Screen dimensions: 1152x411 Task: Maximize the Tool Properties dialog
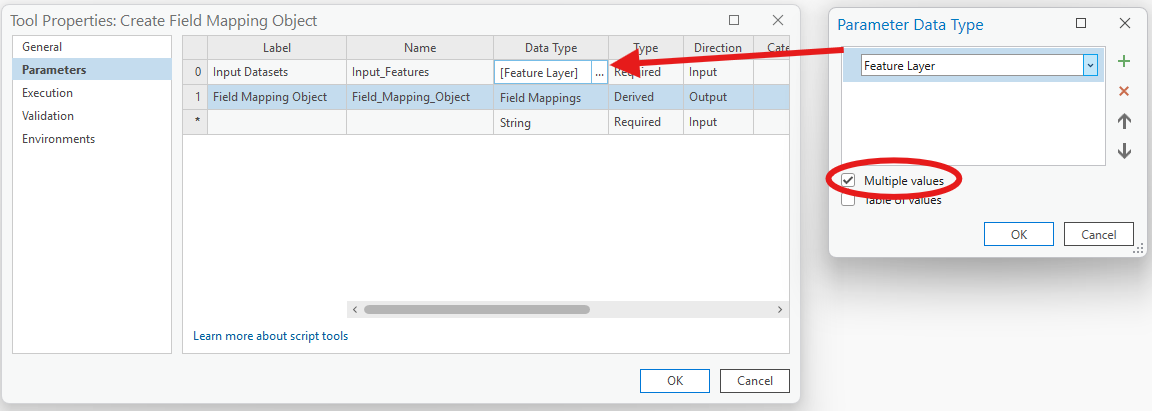pyautogui.click(x=734, y=20)
